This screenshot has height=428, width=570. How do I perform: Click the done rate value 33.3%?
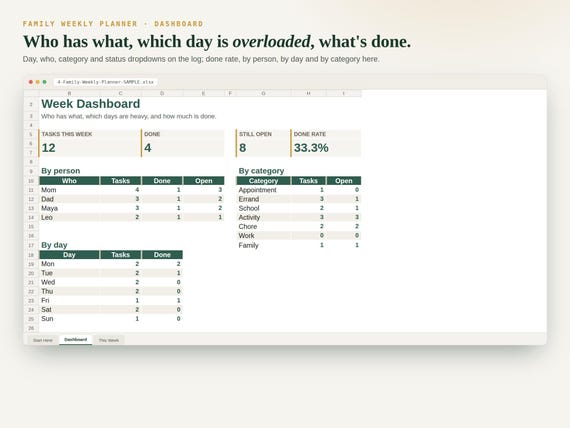click(311, 148)
